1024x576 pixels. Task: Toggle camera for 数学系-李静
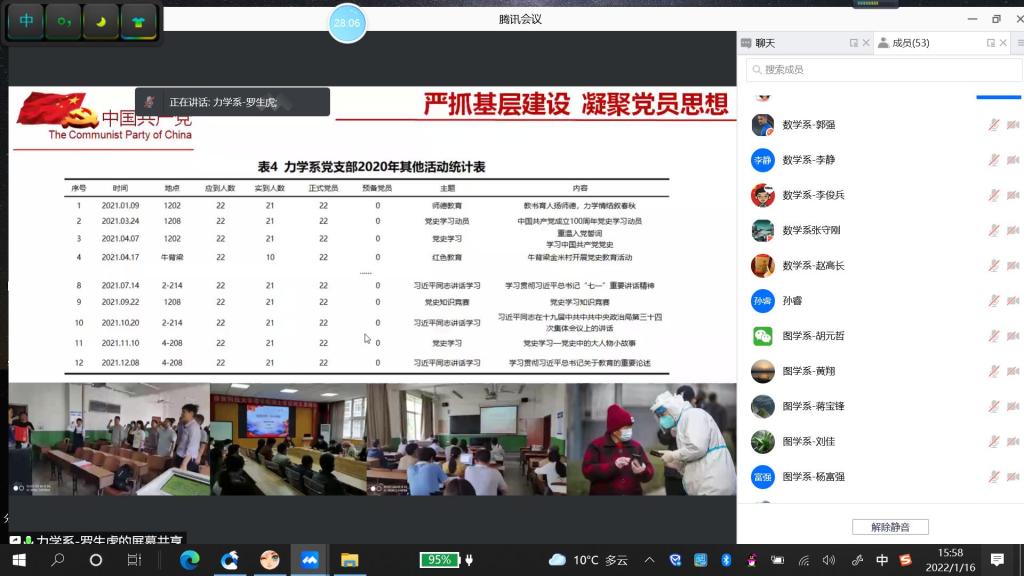(x=1012, y=160)
